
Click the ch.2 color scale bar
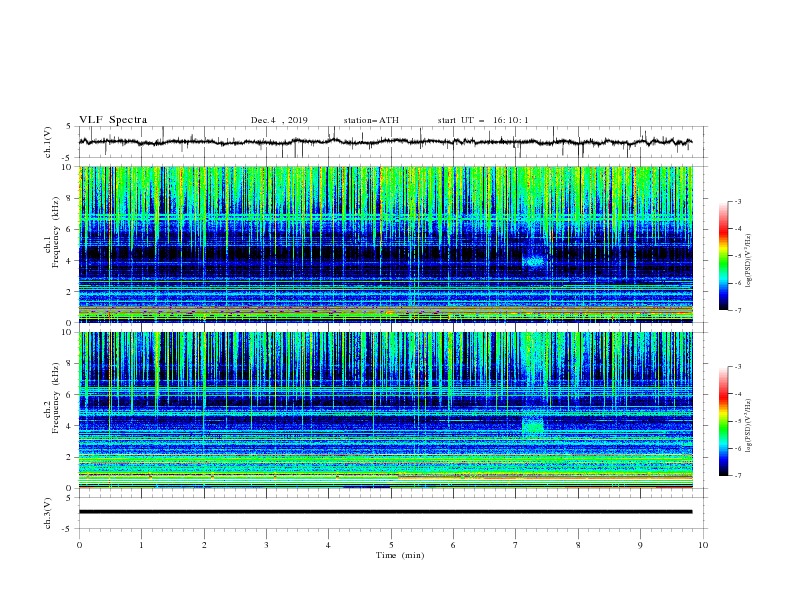coord(723,421)
